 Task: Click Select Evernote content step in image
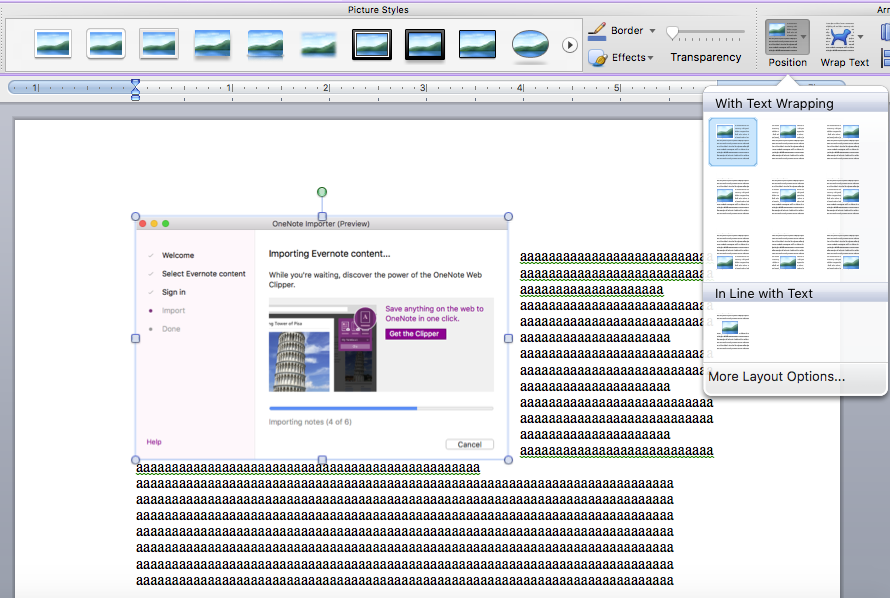point(204,273)
